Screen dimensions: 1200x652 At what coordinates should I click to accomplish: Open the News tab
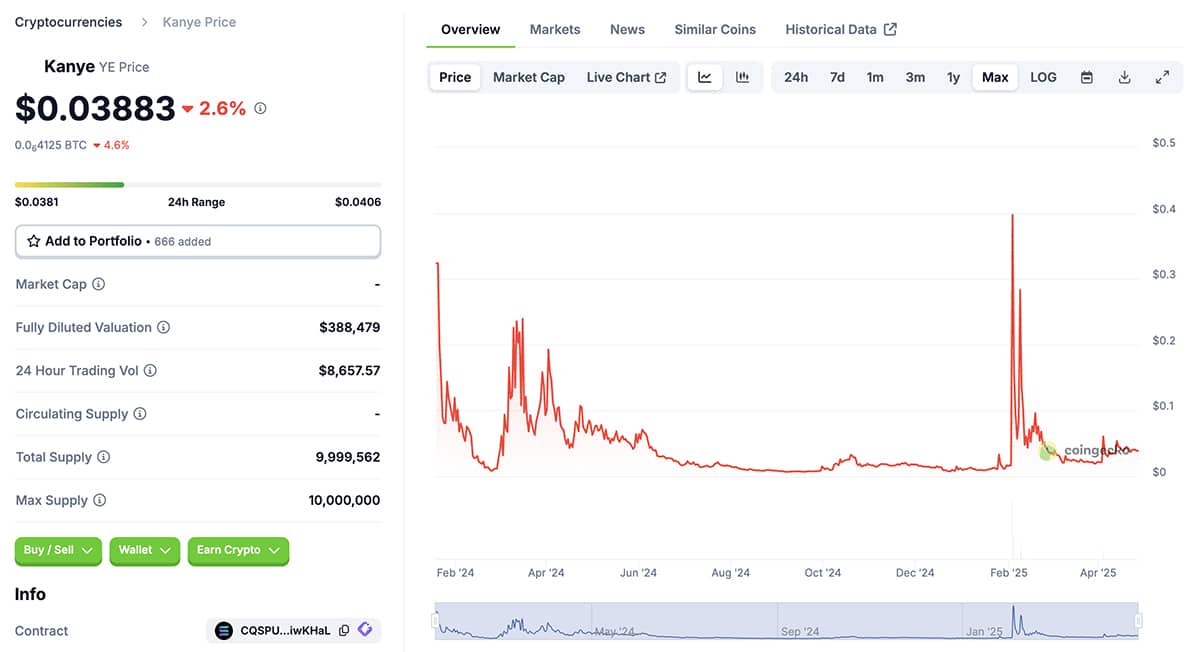click(x=627, y=29)
